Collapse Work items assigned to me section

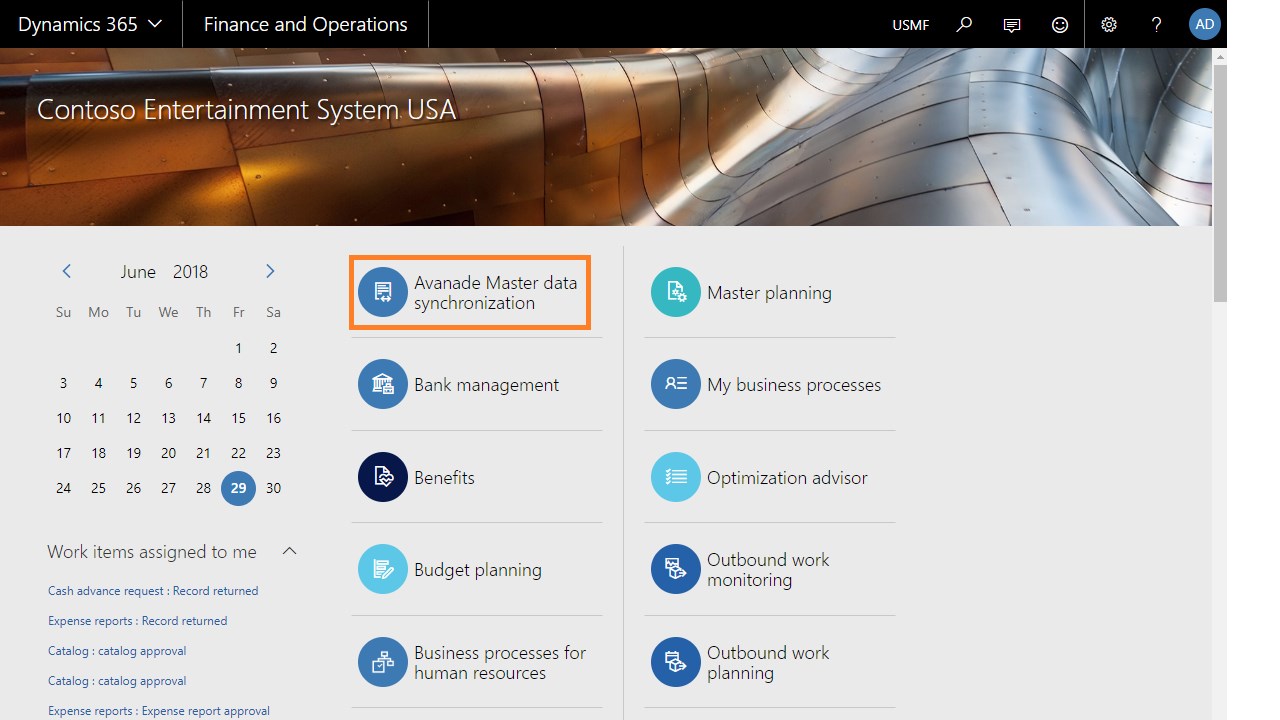pos(289,551)
